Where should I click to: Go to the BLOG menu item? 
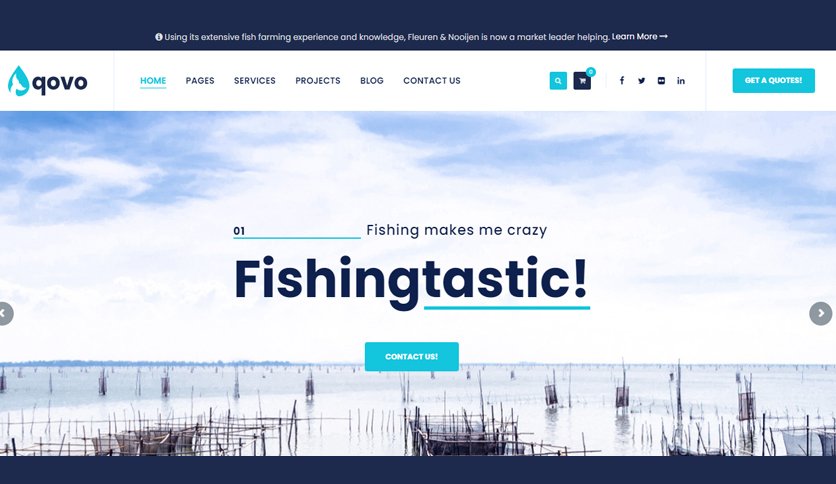tap(372, 80)
